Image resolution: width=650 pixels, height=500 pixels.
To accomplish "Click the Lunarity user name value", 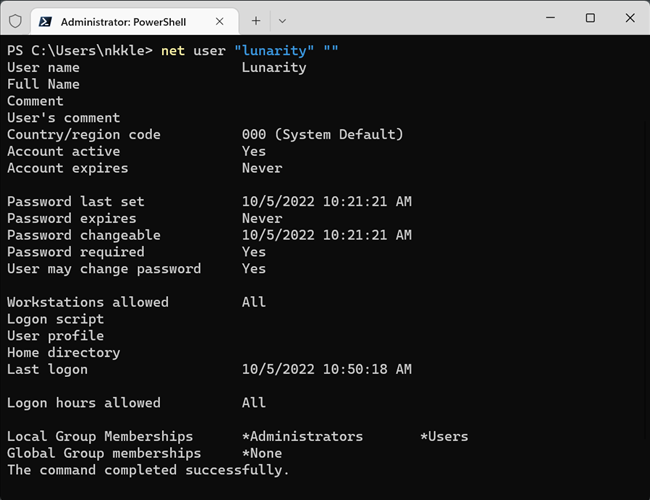I will (x=274, y=67).
